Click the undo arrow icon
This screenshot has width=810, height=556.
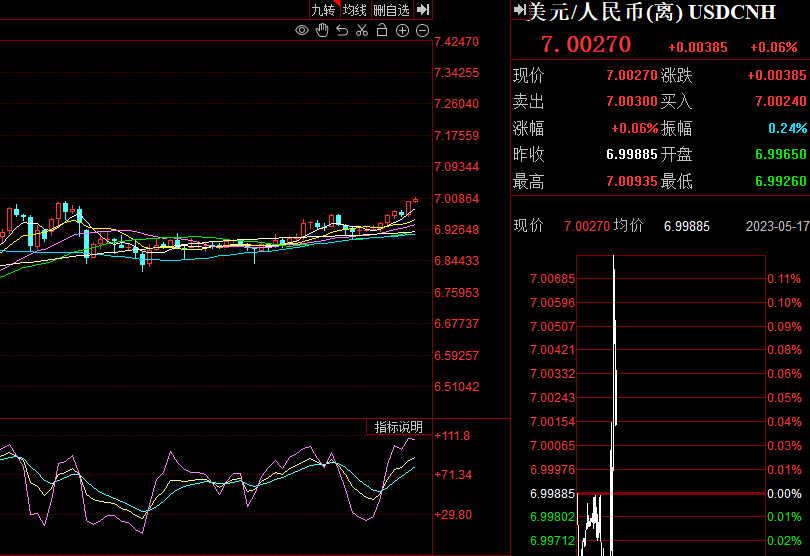click(342, 31)
